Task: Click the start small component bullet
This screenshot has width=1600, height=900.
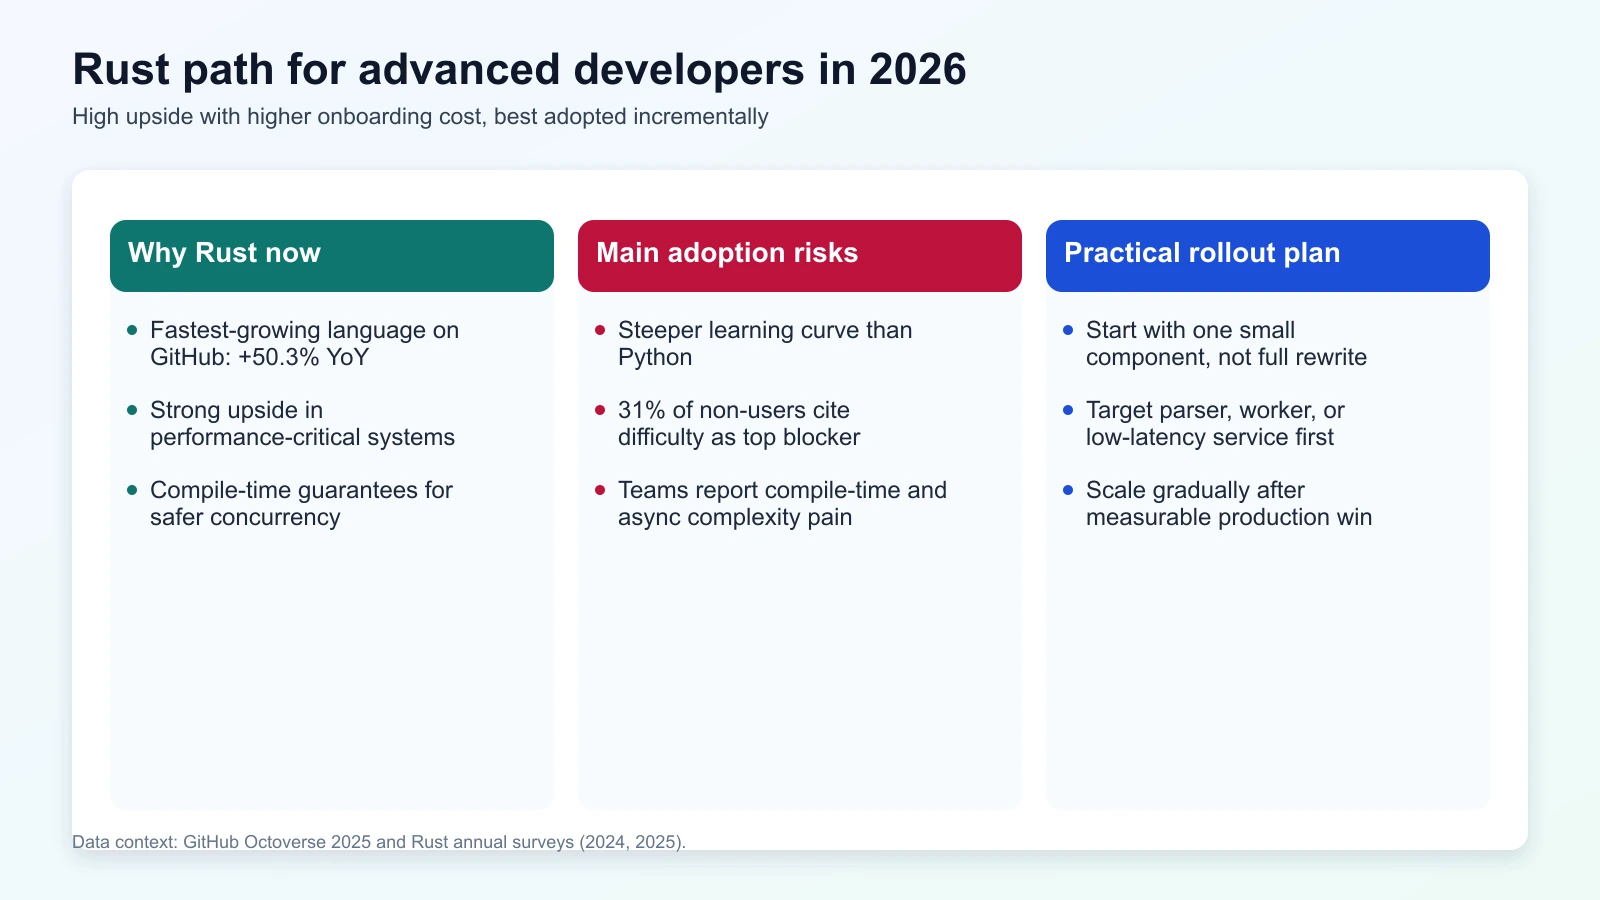Action: [x=1226, y=343]
